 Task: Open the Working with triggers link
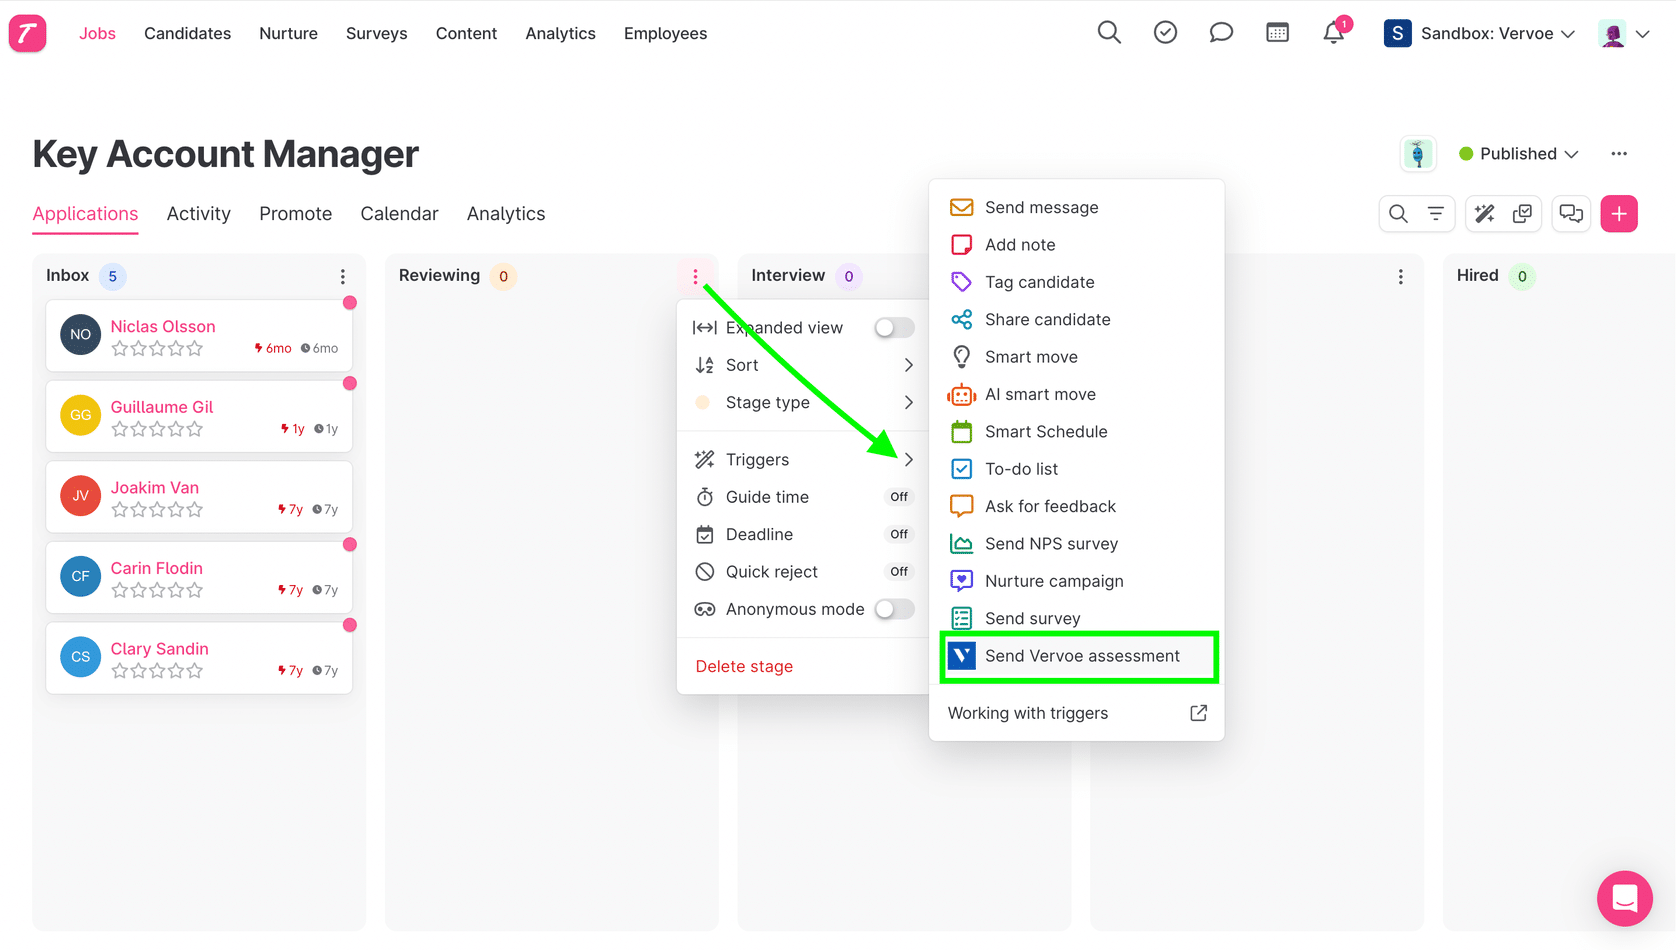(x=1028, y=712)
